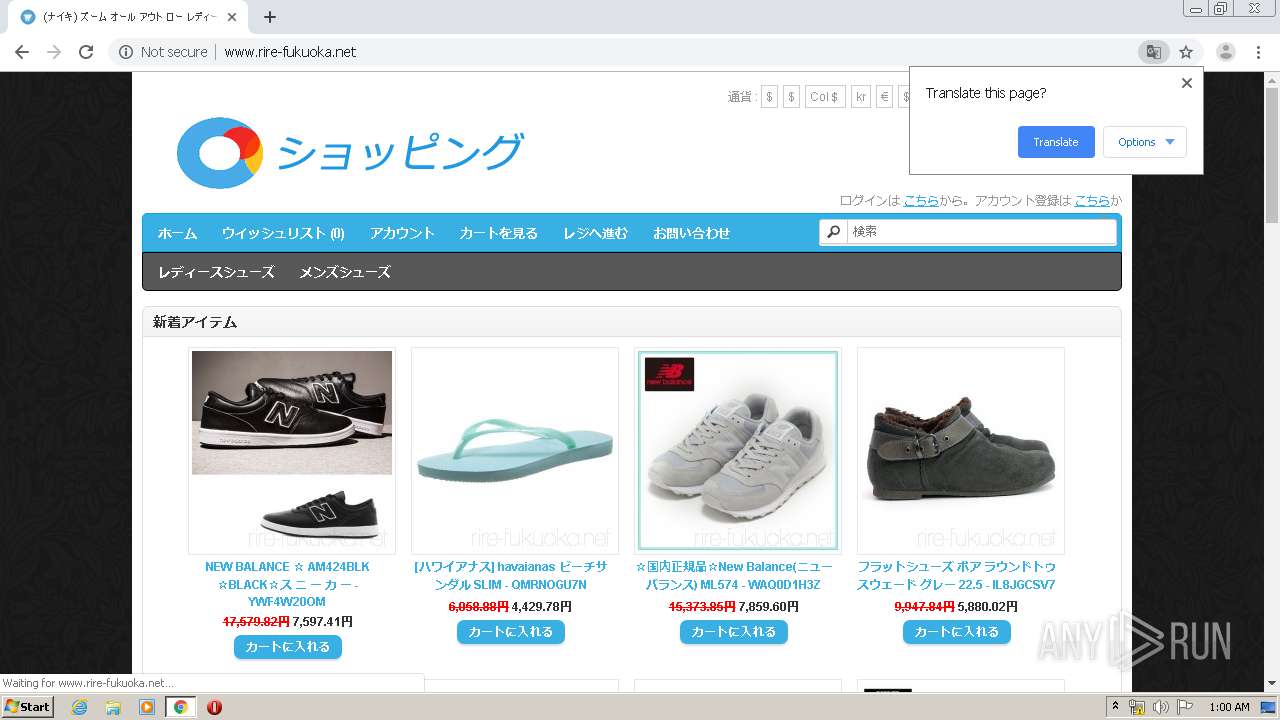
Task: Open メンズシューズ category
Action: click(x=345, y=272)
